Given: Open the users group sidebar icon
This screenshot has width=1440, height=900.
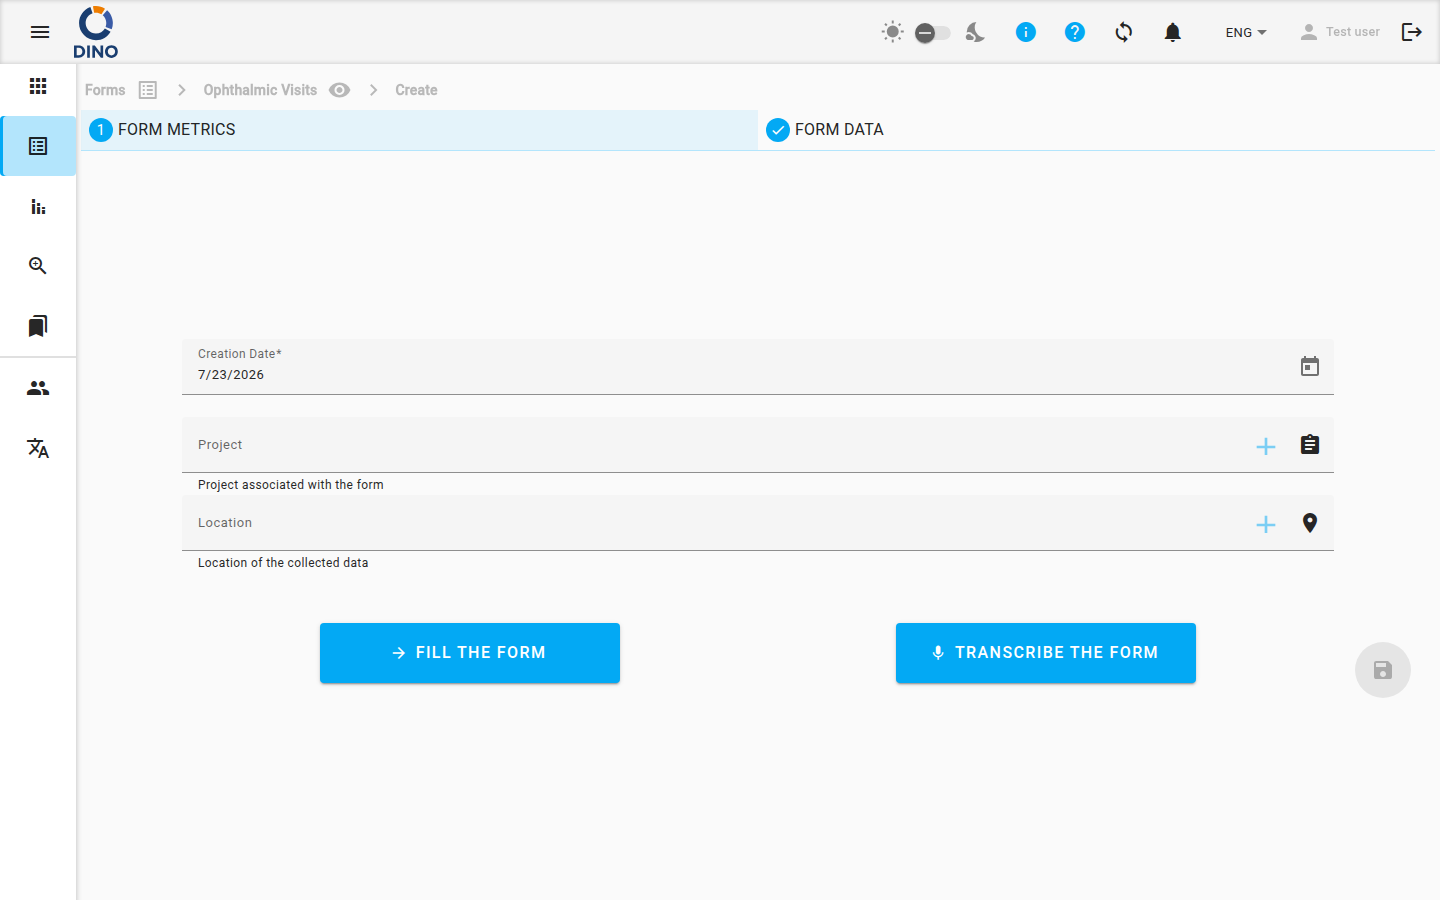Looking at the screenshot, I should point(38,388).
